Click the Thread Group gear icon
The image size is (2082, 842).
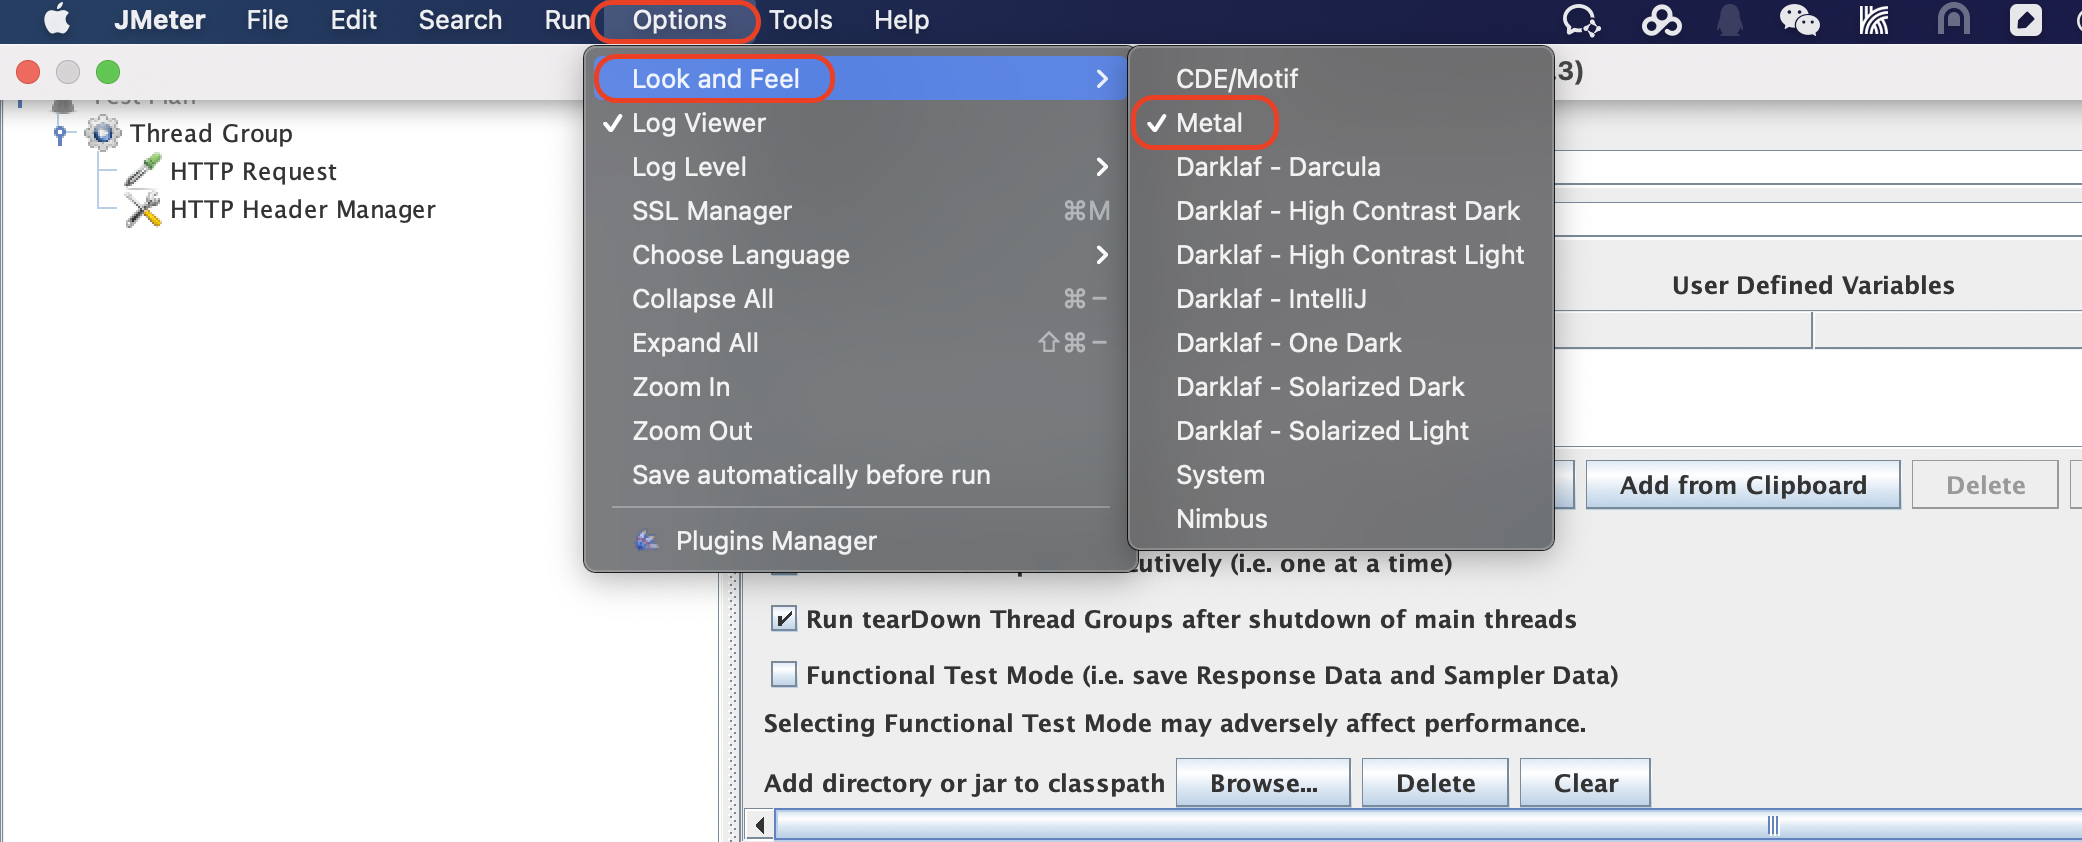coord(102,133)
